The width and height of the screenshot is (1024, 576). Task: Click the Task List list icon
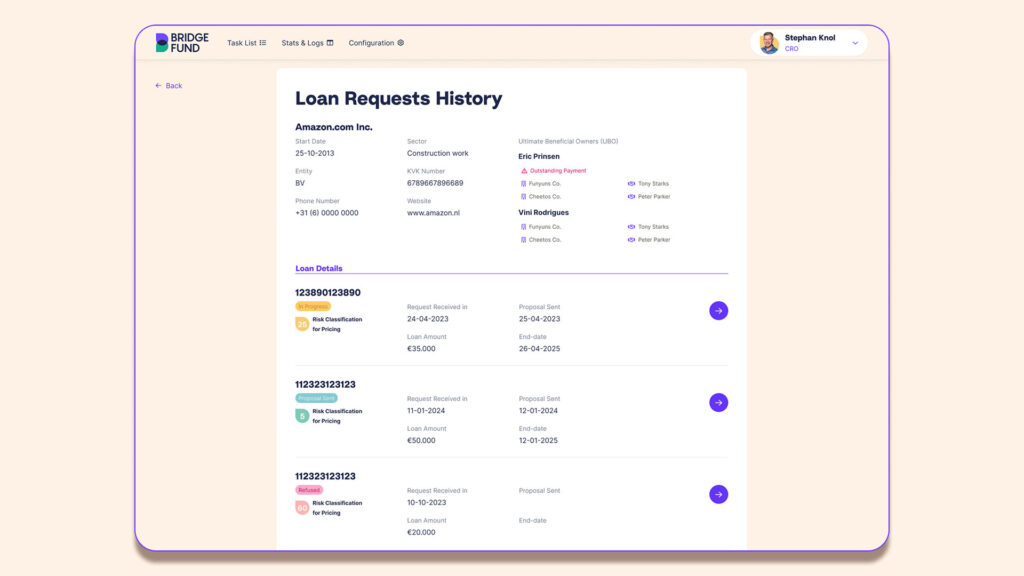263,43
